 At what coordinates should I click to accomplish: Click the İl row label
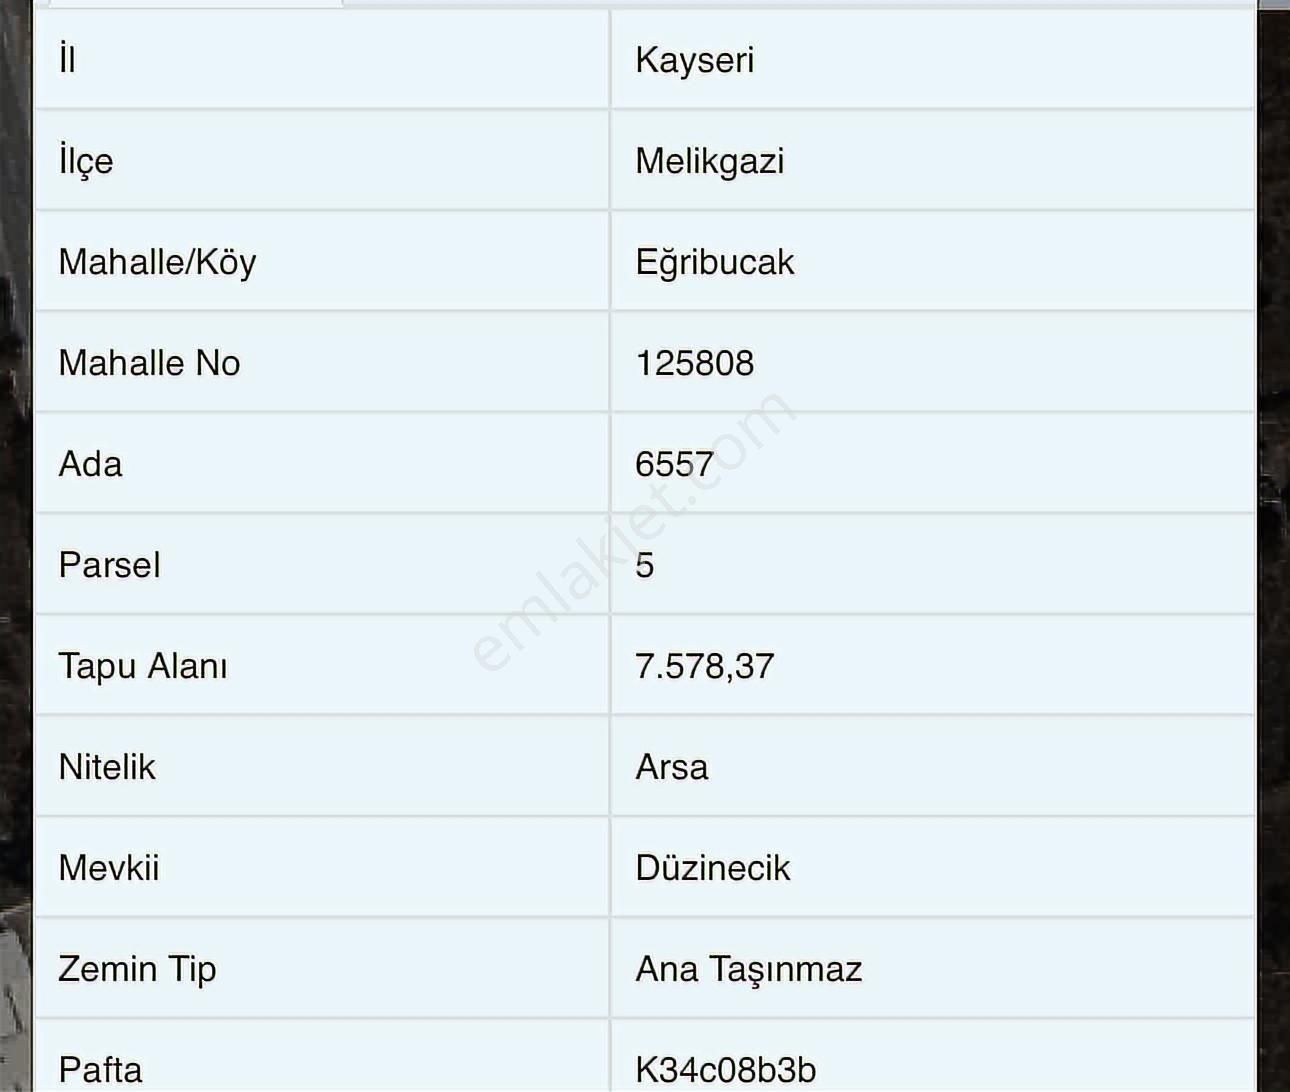point(67,60)
